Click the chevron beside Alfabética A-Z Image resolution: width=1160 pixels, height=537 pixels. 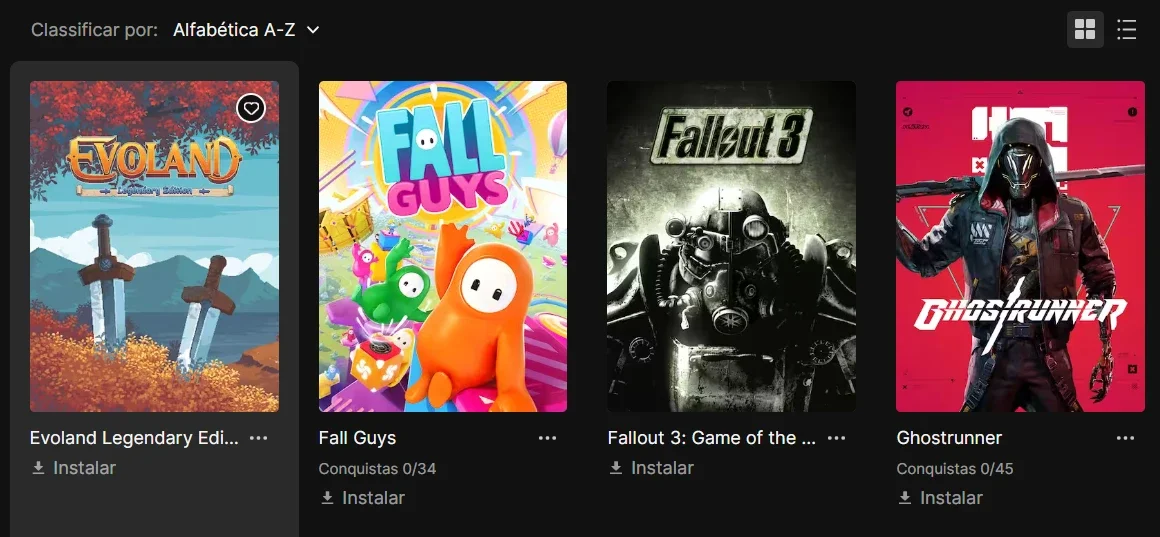(x=313, y=30)
